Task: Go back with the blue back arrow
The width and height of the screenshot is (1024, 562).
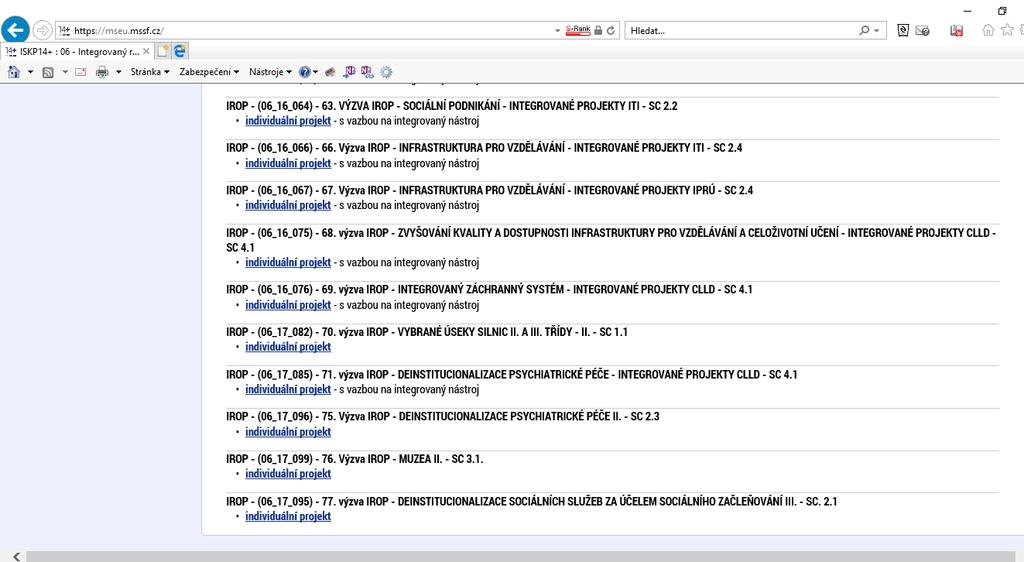Action: coord(16,30)
